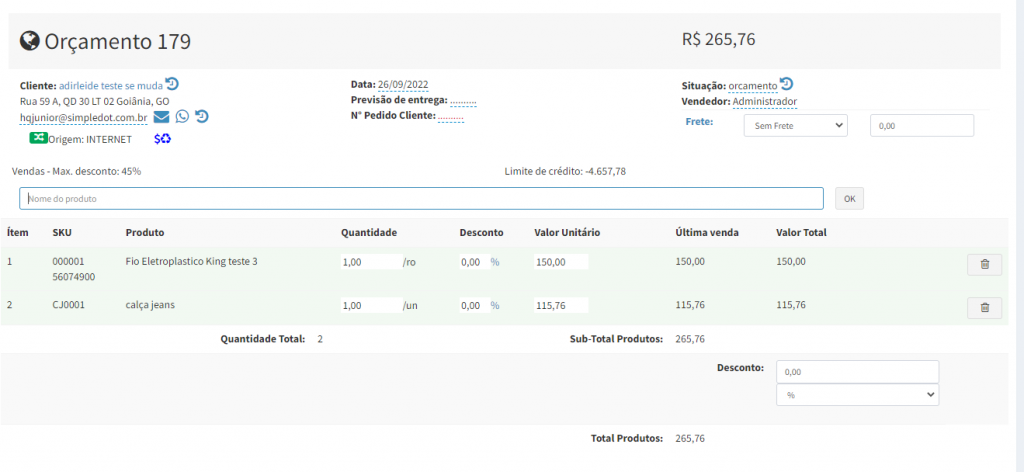
Task: Click the history icon beside WhatsApp icon
Action: click(x=202, y=117)
